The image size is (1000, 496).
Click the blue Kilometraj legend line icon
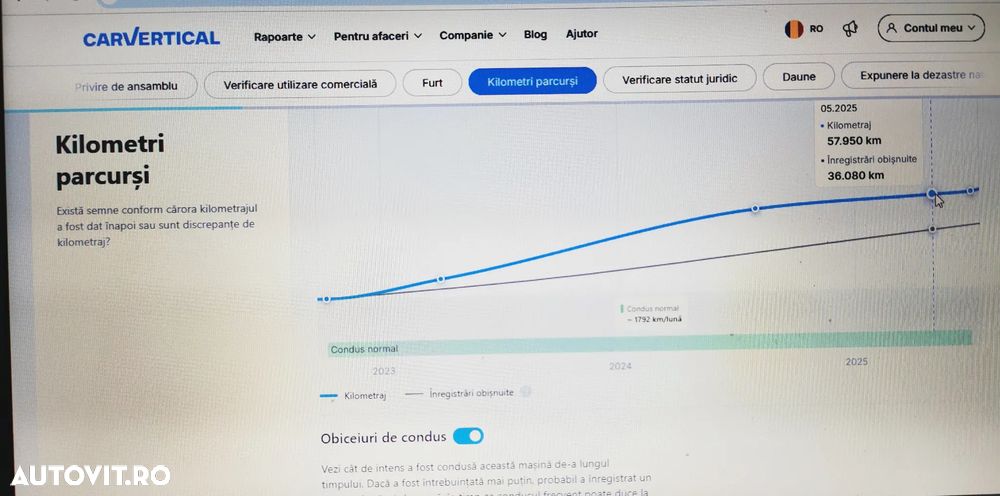pyautogui.click(x=328, y=396)
